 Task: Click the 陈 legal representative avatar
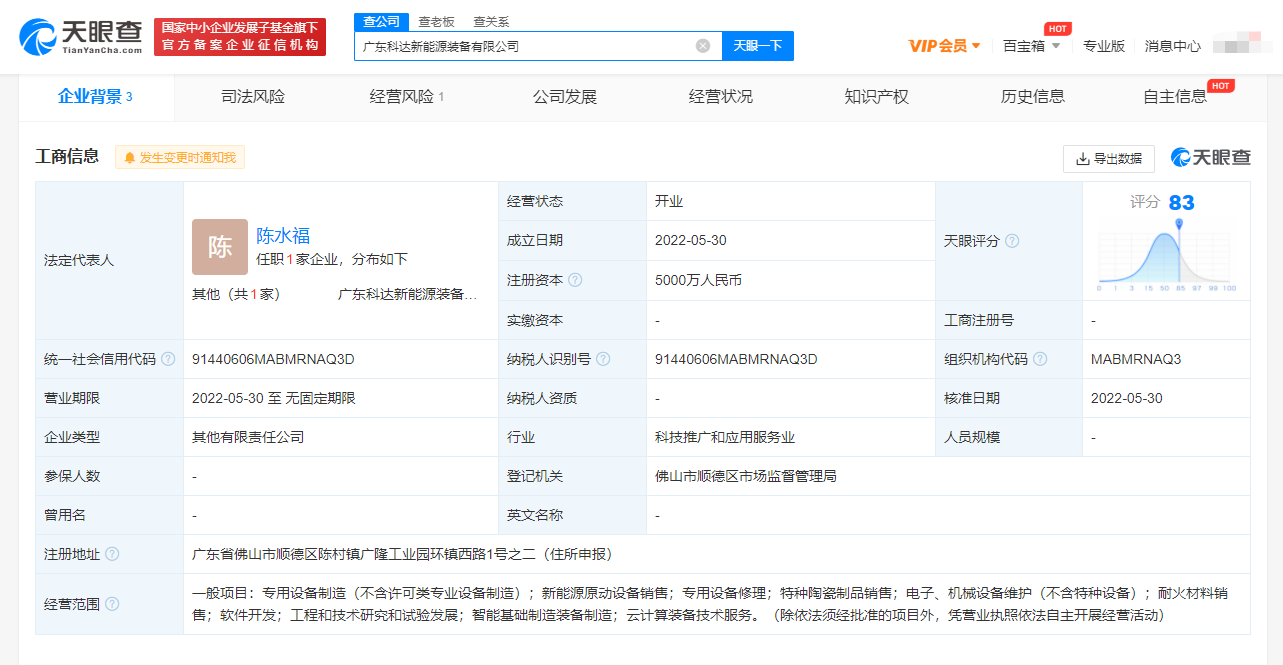pos(220,247)
